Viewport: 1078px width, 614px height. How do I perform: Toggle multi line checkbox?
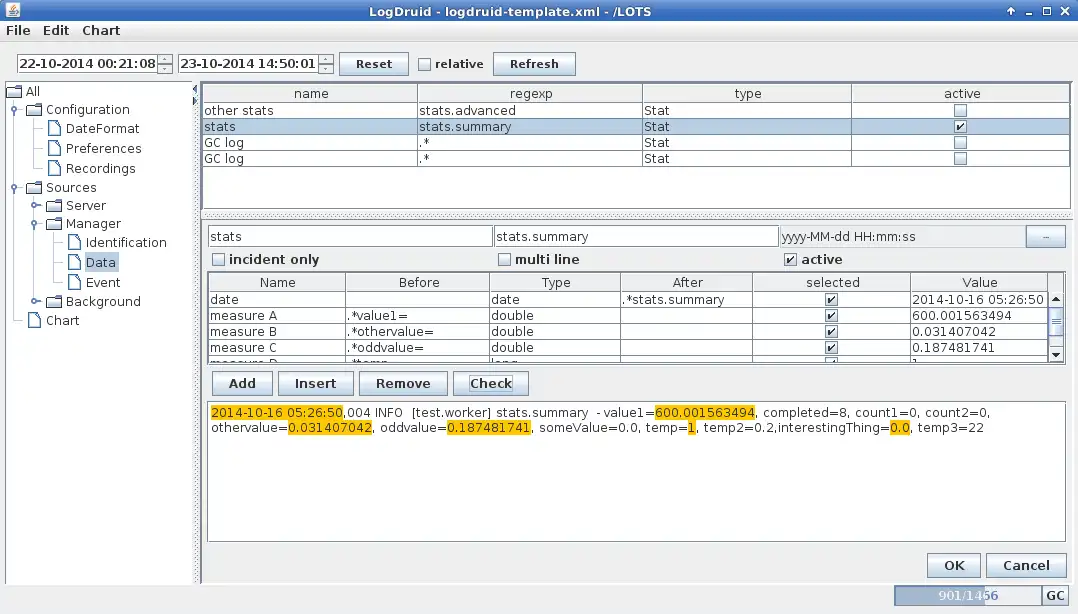click(x=505, y=259)
